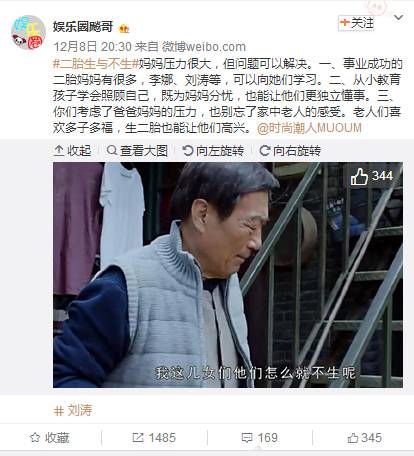Open the 娱乐圈飚哥 profile avatar

click(28, 32)
